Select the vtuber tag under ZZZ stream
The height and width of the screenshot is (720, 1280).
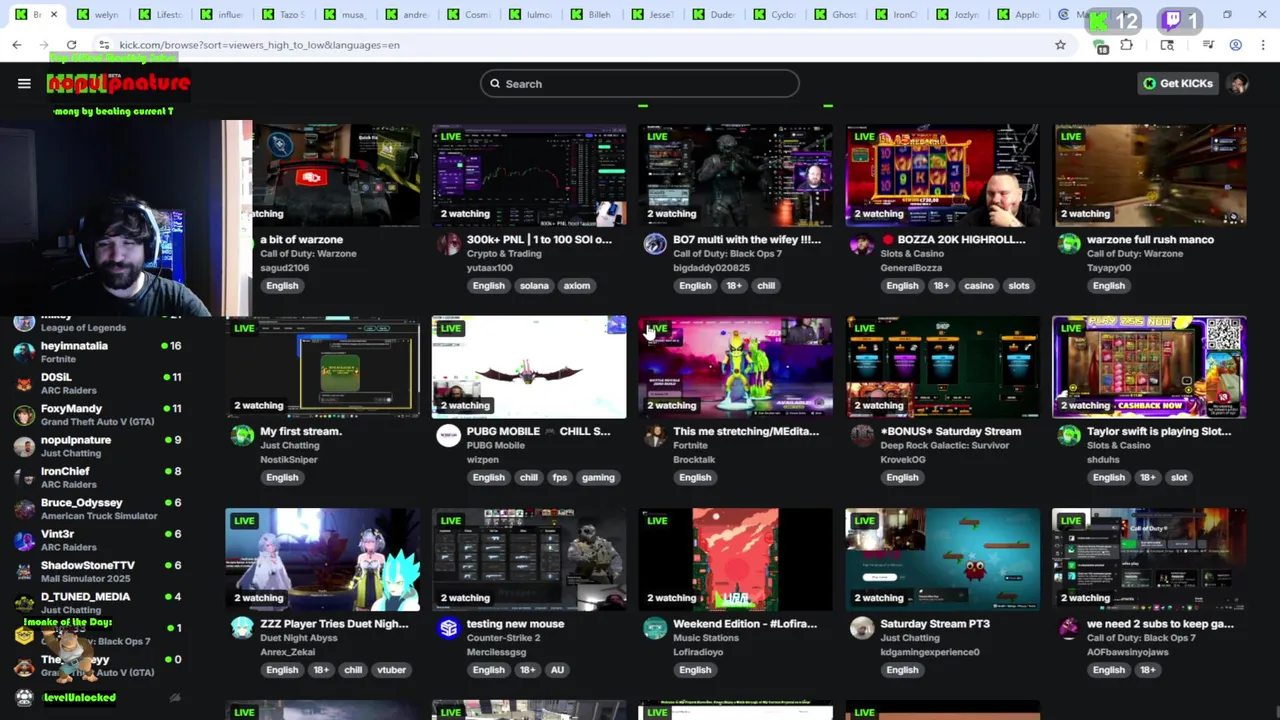(x=391, y=670)
